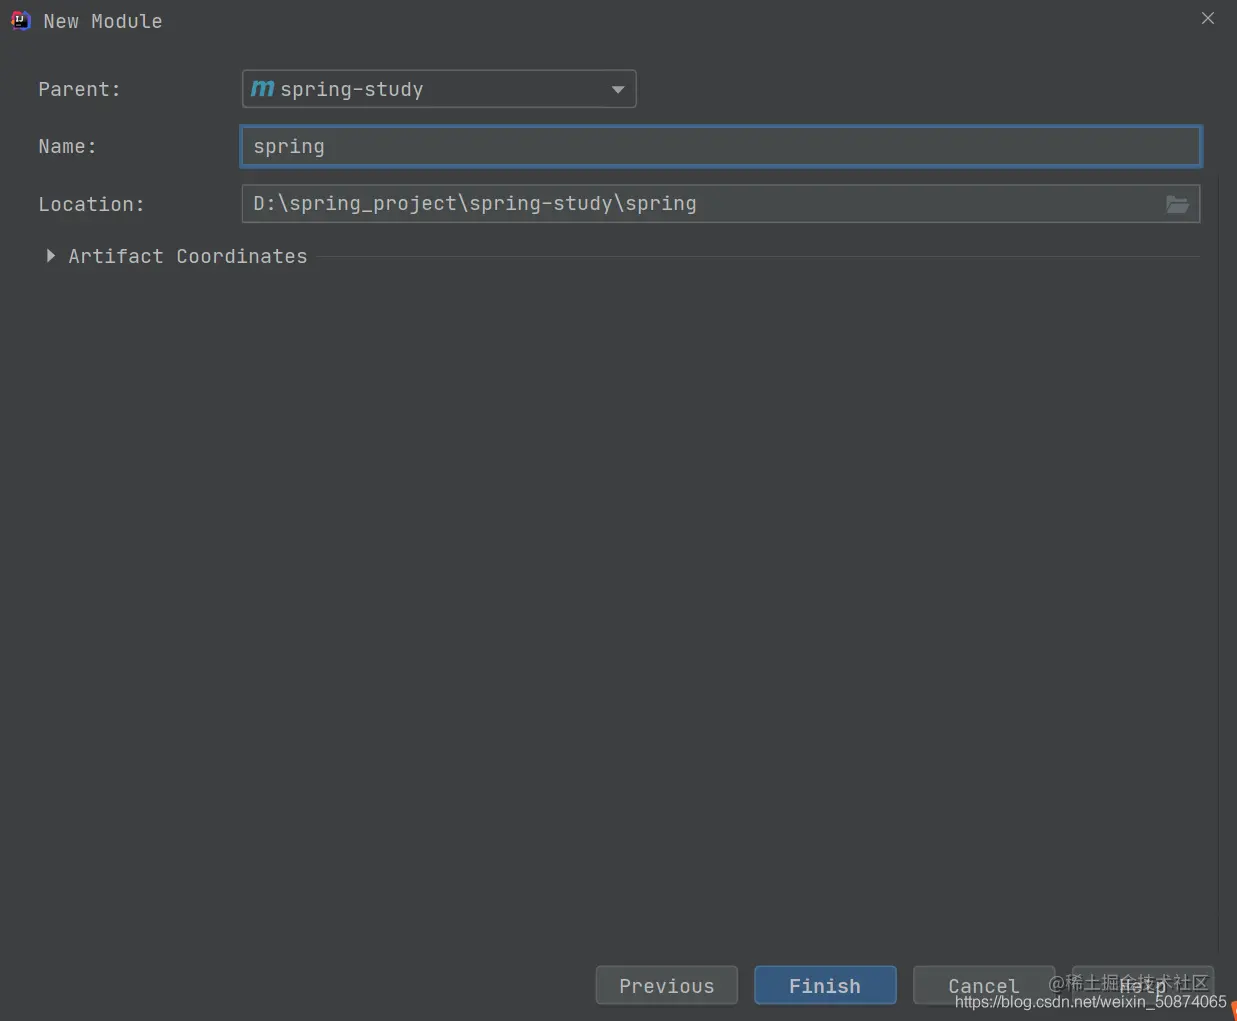
Task: Click the Previous button
Action: (667, 986)
